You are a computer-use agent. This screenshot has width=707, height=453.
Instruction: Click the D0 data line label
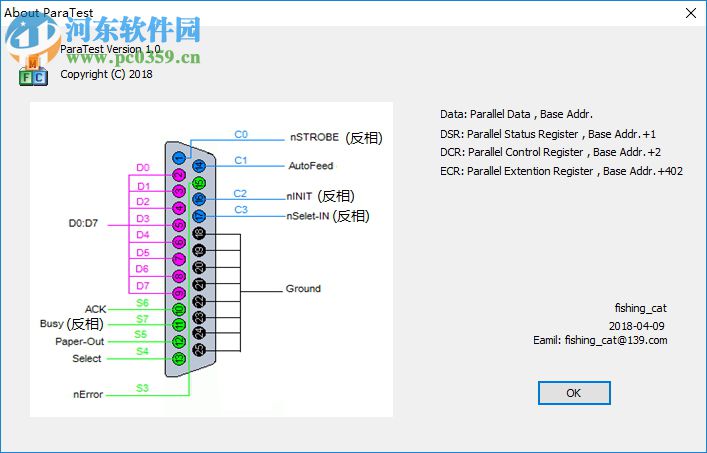point(142,168)
